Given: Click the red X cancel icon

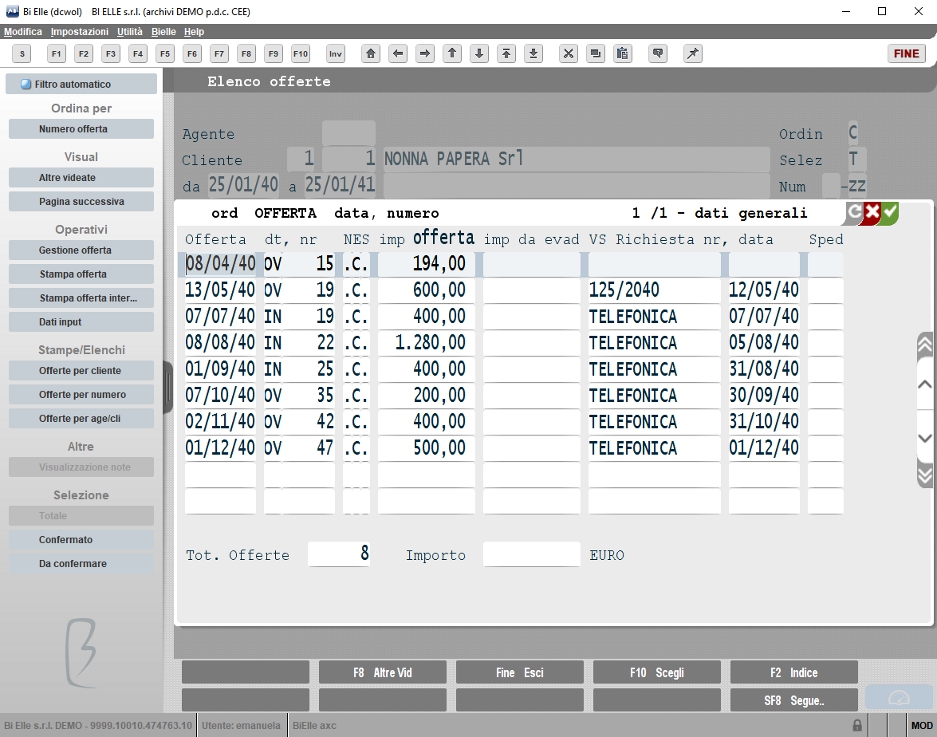Looking at the screenshot, I should coord(872,212).
